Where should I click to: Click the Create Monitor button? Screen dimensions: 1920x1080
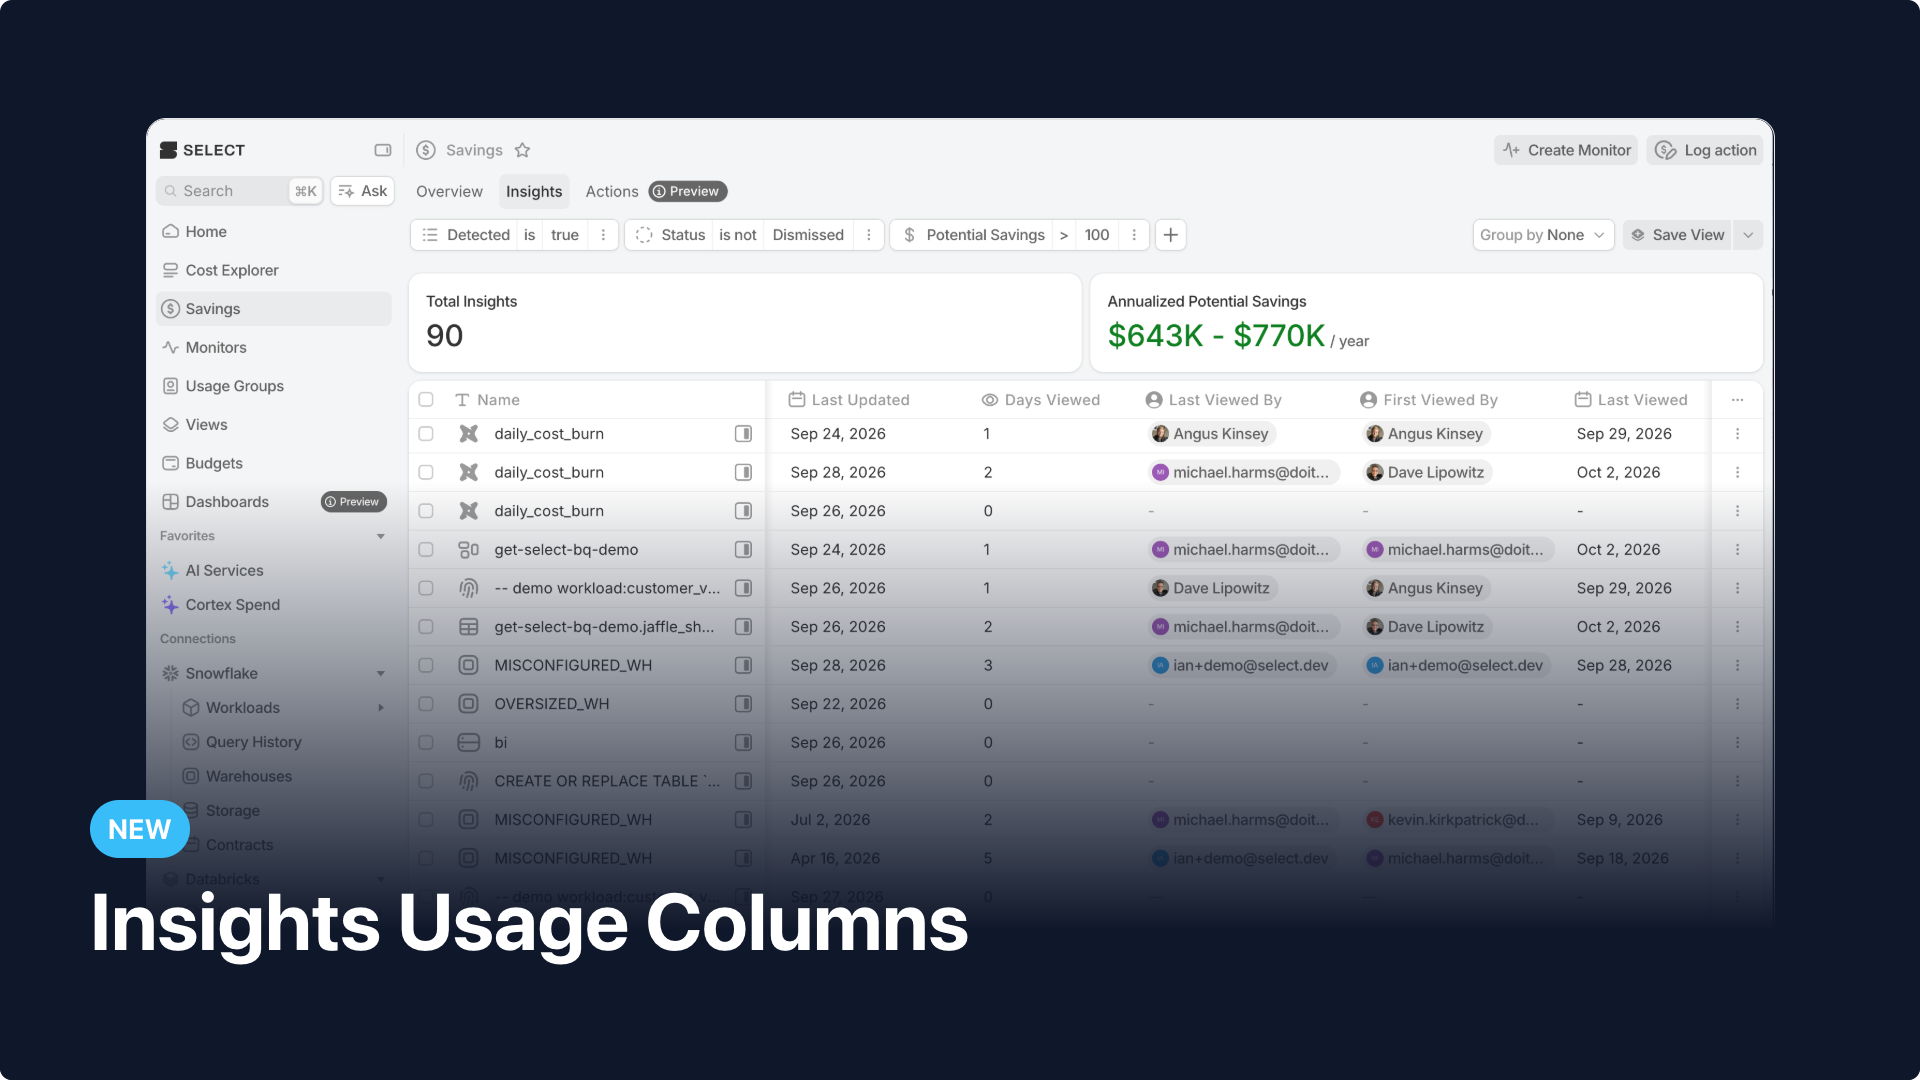[x=1566, y=150]
